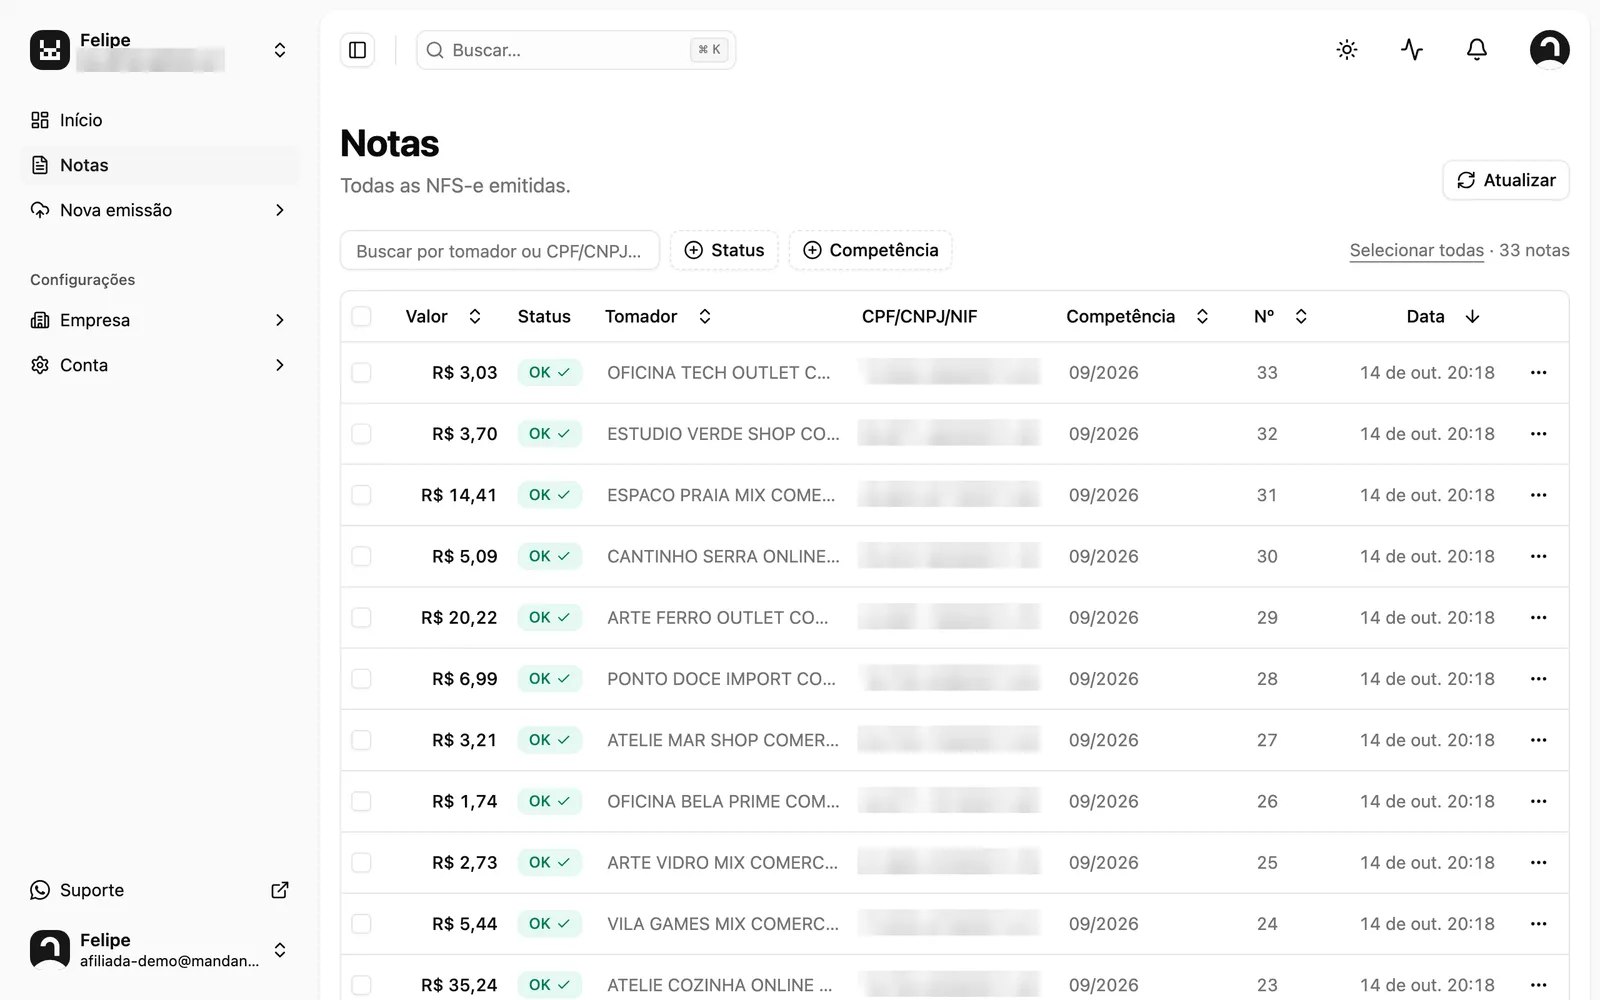Select the R$ 3,70 note checkbox

click(x=362, y=434)
